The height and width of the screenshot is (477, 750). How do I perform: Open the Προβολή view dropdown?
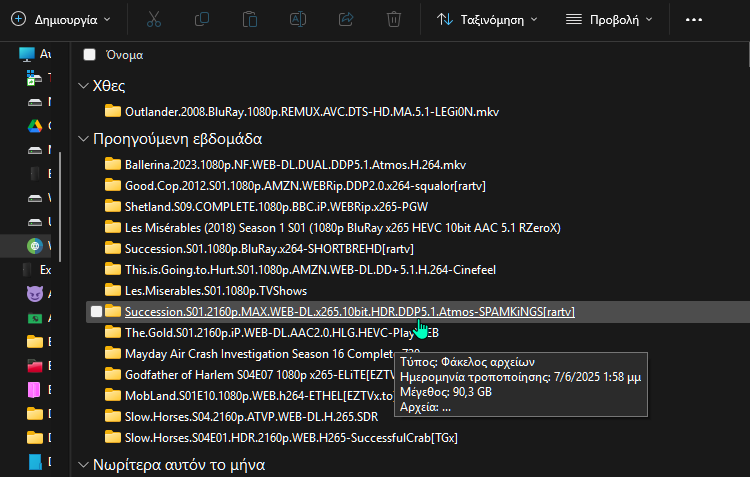(609, 20)
